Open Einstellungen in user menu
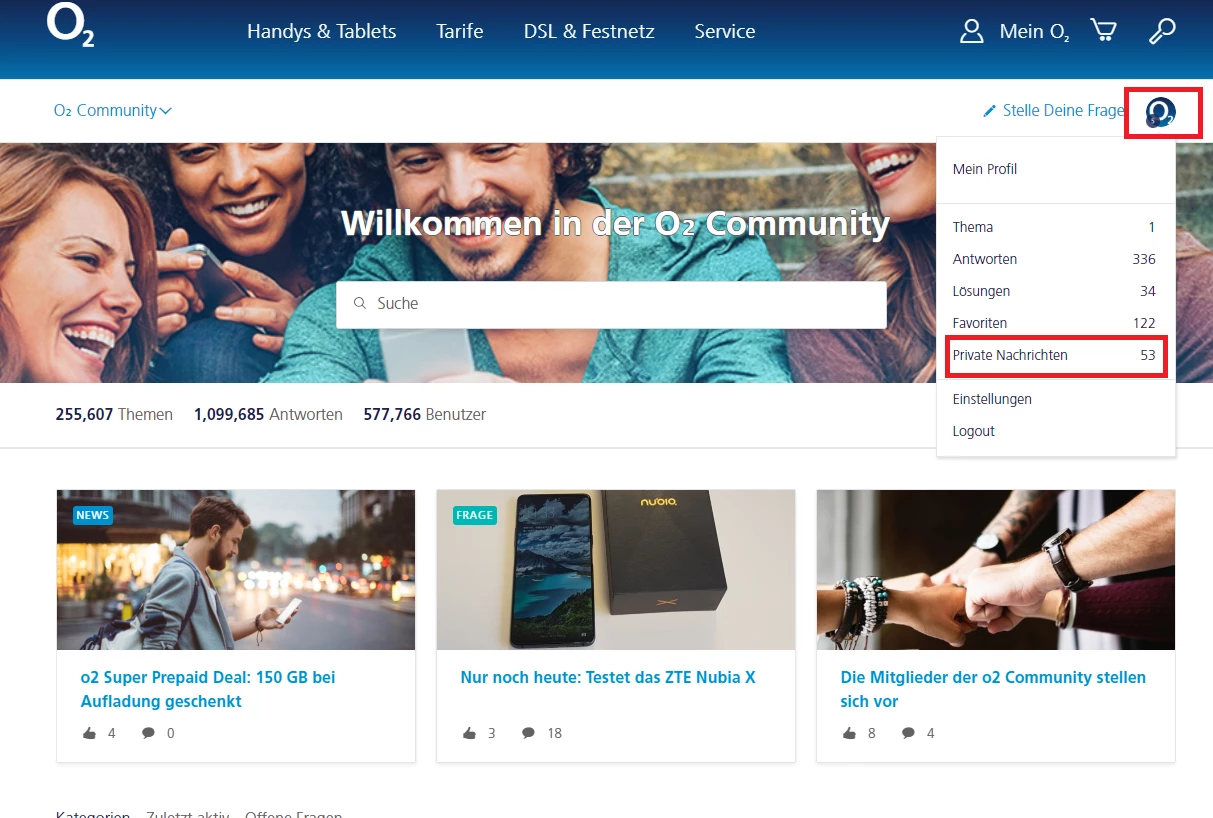Screen dimensions: 1213x818 [992, 399]
